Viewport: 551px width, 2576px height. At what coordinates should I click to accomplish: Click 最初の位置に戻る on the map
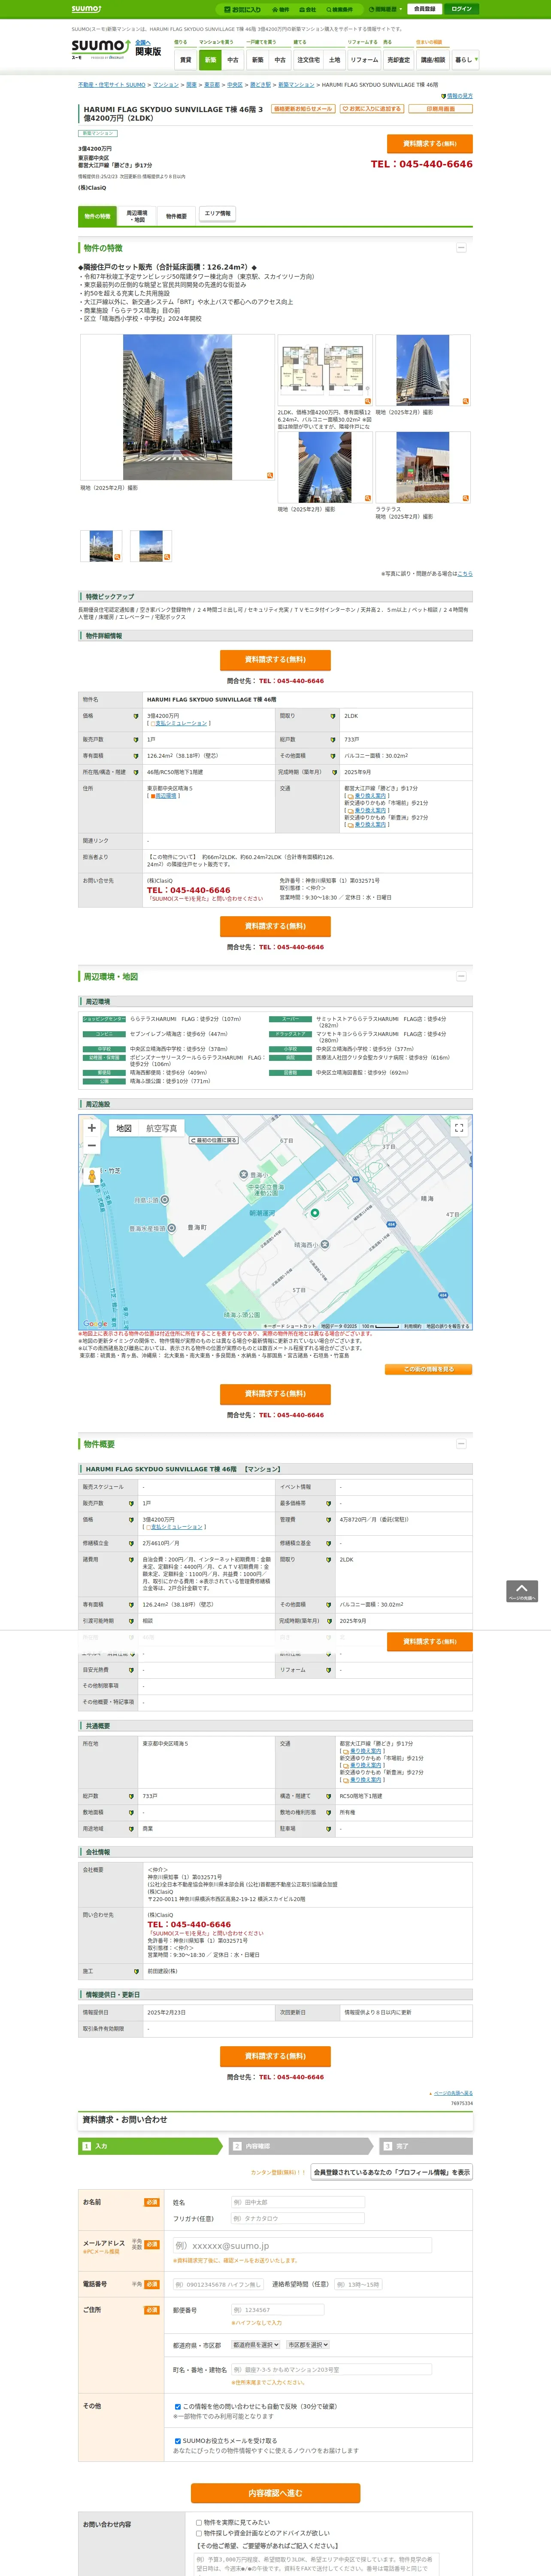(x=214, y=1140)
